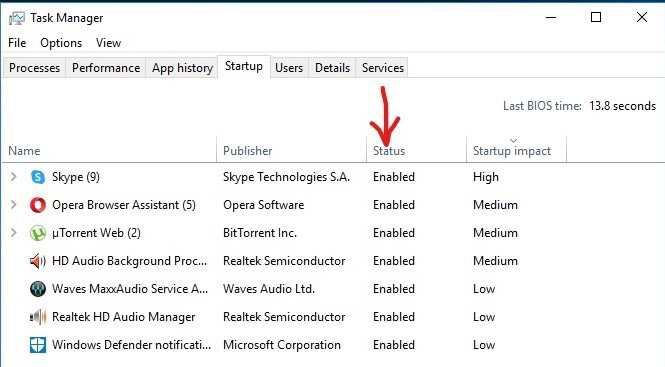Screen dimensions: 665x367
Task: Sort by the Status column header
Action: point(389,151)
